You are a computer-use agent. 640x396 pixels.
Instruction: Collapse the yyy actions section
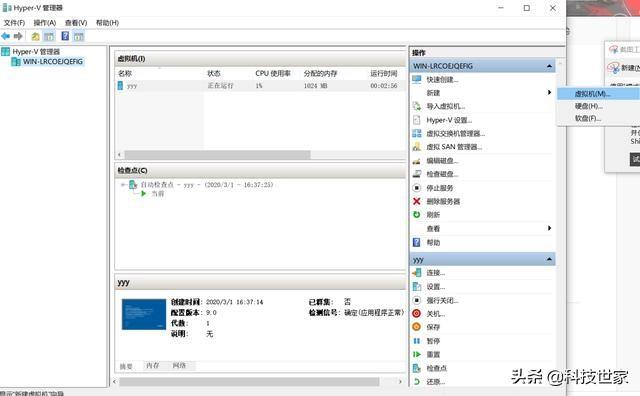tap(549, 259)
